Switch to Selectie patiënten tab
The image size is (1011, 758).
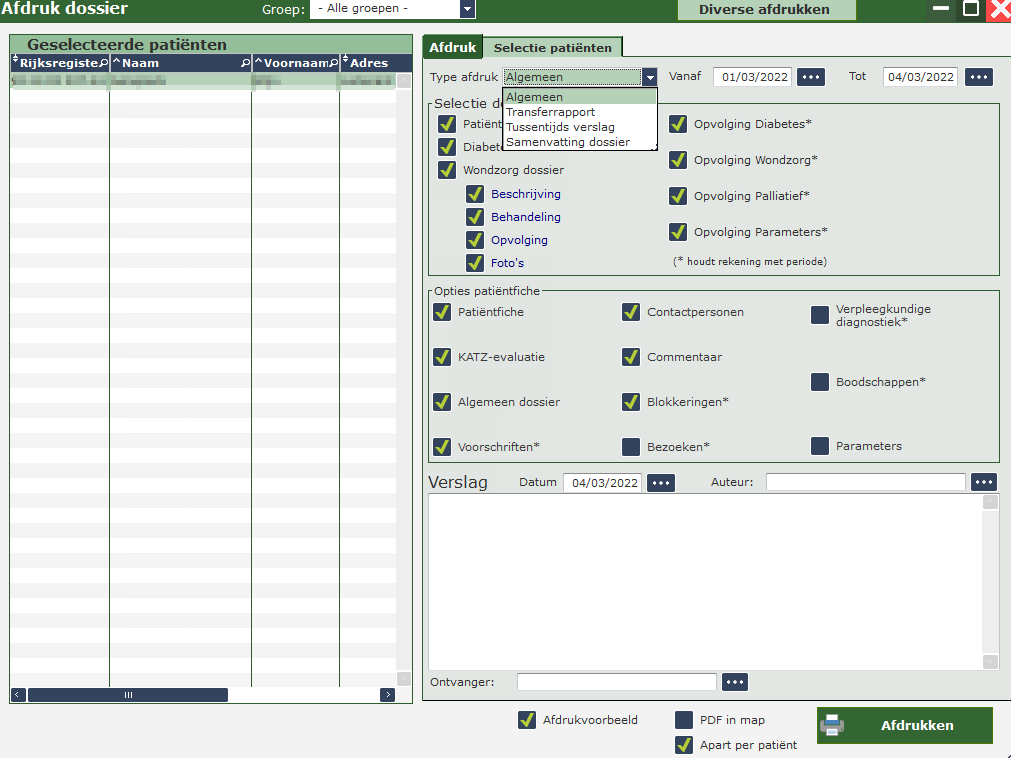(552, 47)
